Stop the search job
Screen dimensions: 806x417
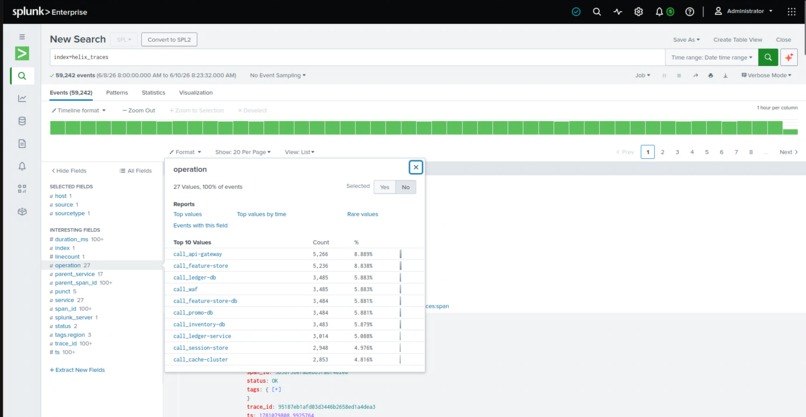tap(679, 76)
